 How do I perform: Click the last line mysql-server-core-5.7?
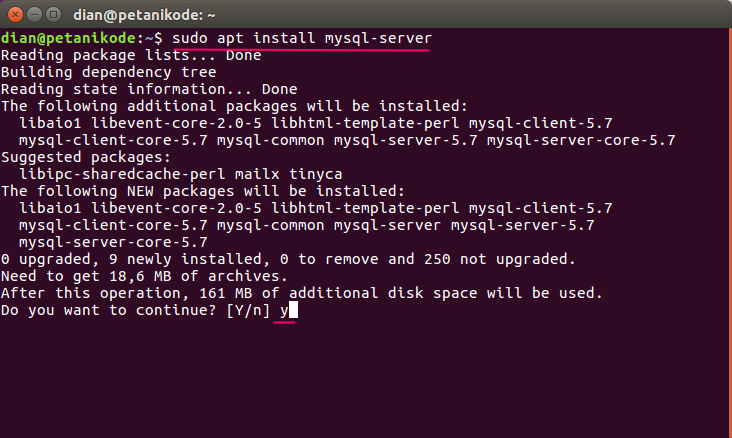pos(113,242)
